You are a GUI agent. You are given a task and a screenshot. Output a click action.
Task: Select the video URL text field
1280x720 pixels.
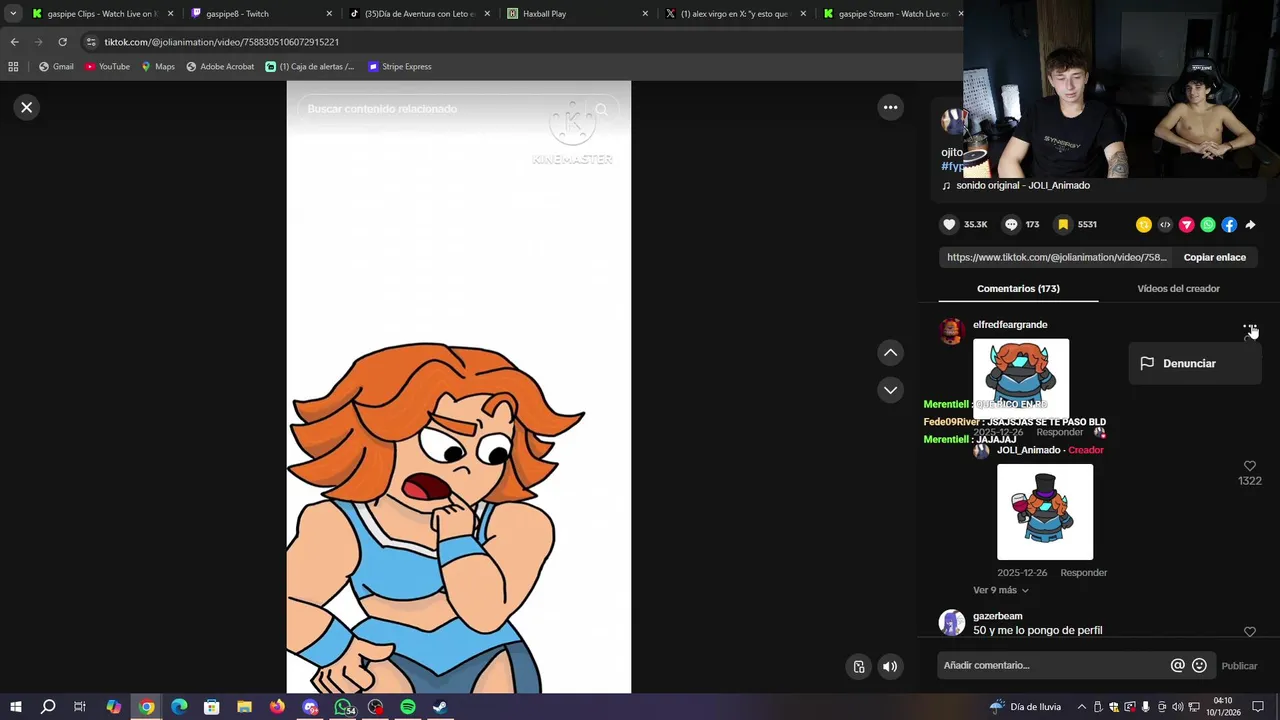coord(1057,257)
